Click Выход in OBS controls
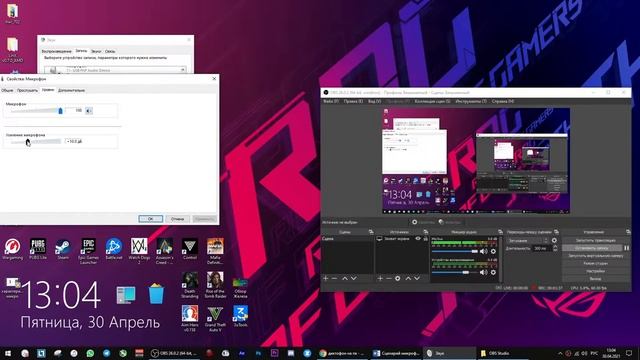The image size is (640, 360). (x=596, y=278)
